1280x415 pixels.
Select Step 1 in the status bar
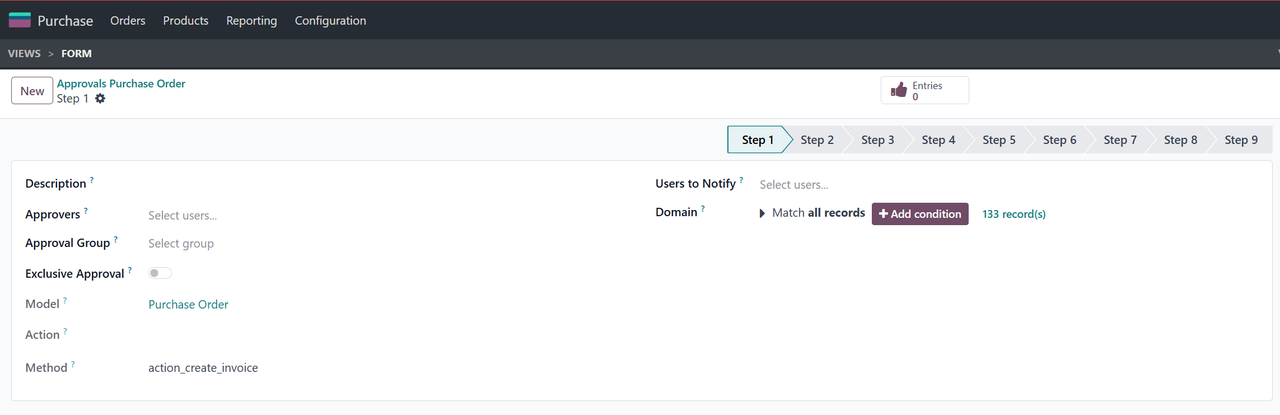[x=758, y=140]
